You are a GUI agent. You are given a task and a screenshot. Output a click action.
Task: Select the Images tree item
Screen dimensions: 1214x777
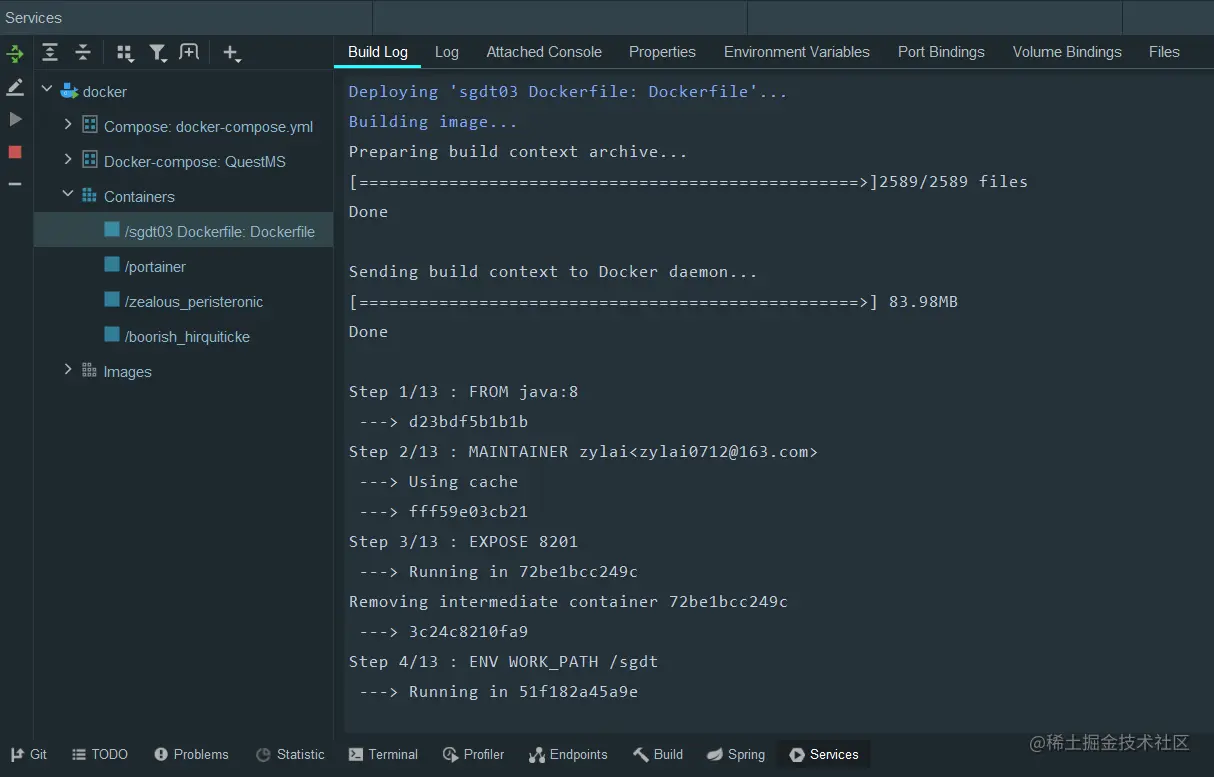[x=128, y=372]
